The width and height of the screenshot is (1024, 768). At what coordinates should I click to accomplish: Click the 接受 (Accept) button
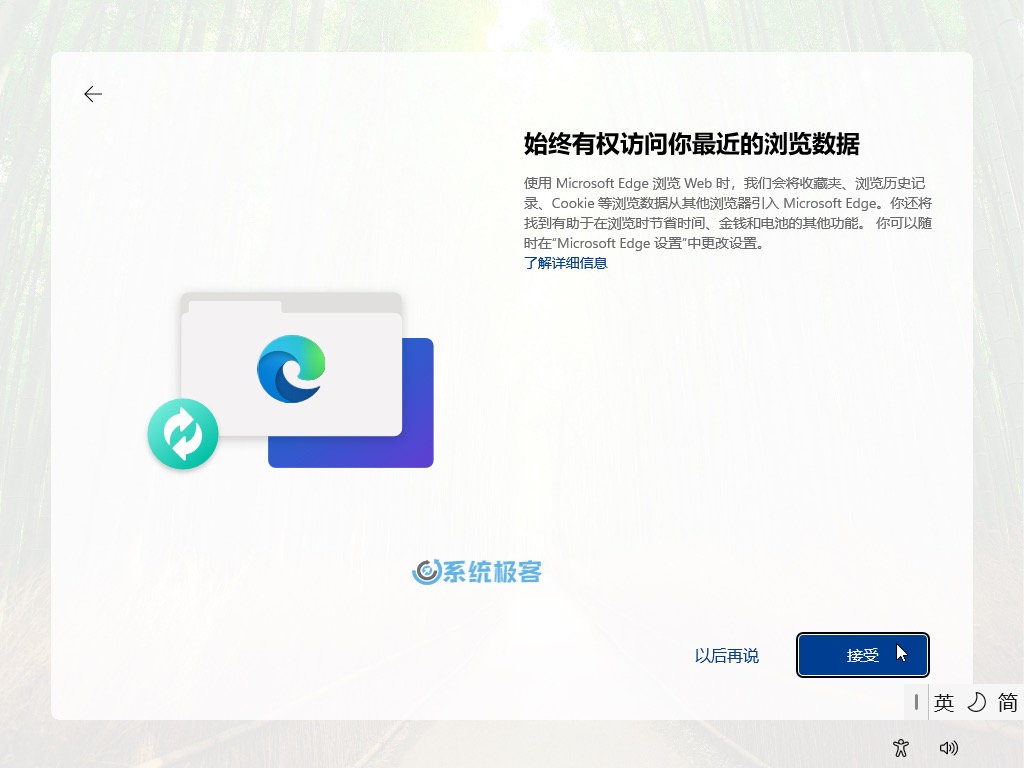tap(863, 655)
